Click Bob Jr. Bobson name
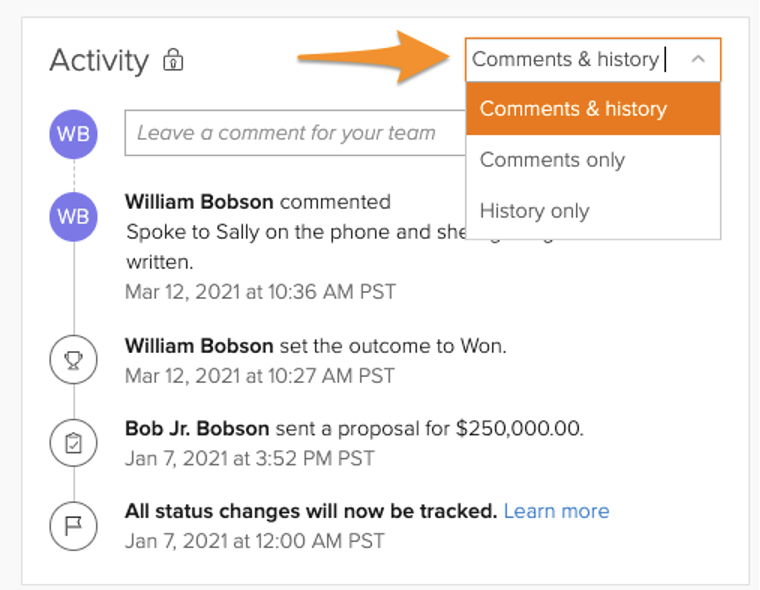The width and height of the screenshot is (760, 590). coord(197,428)
